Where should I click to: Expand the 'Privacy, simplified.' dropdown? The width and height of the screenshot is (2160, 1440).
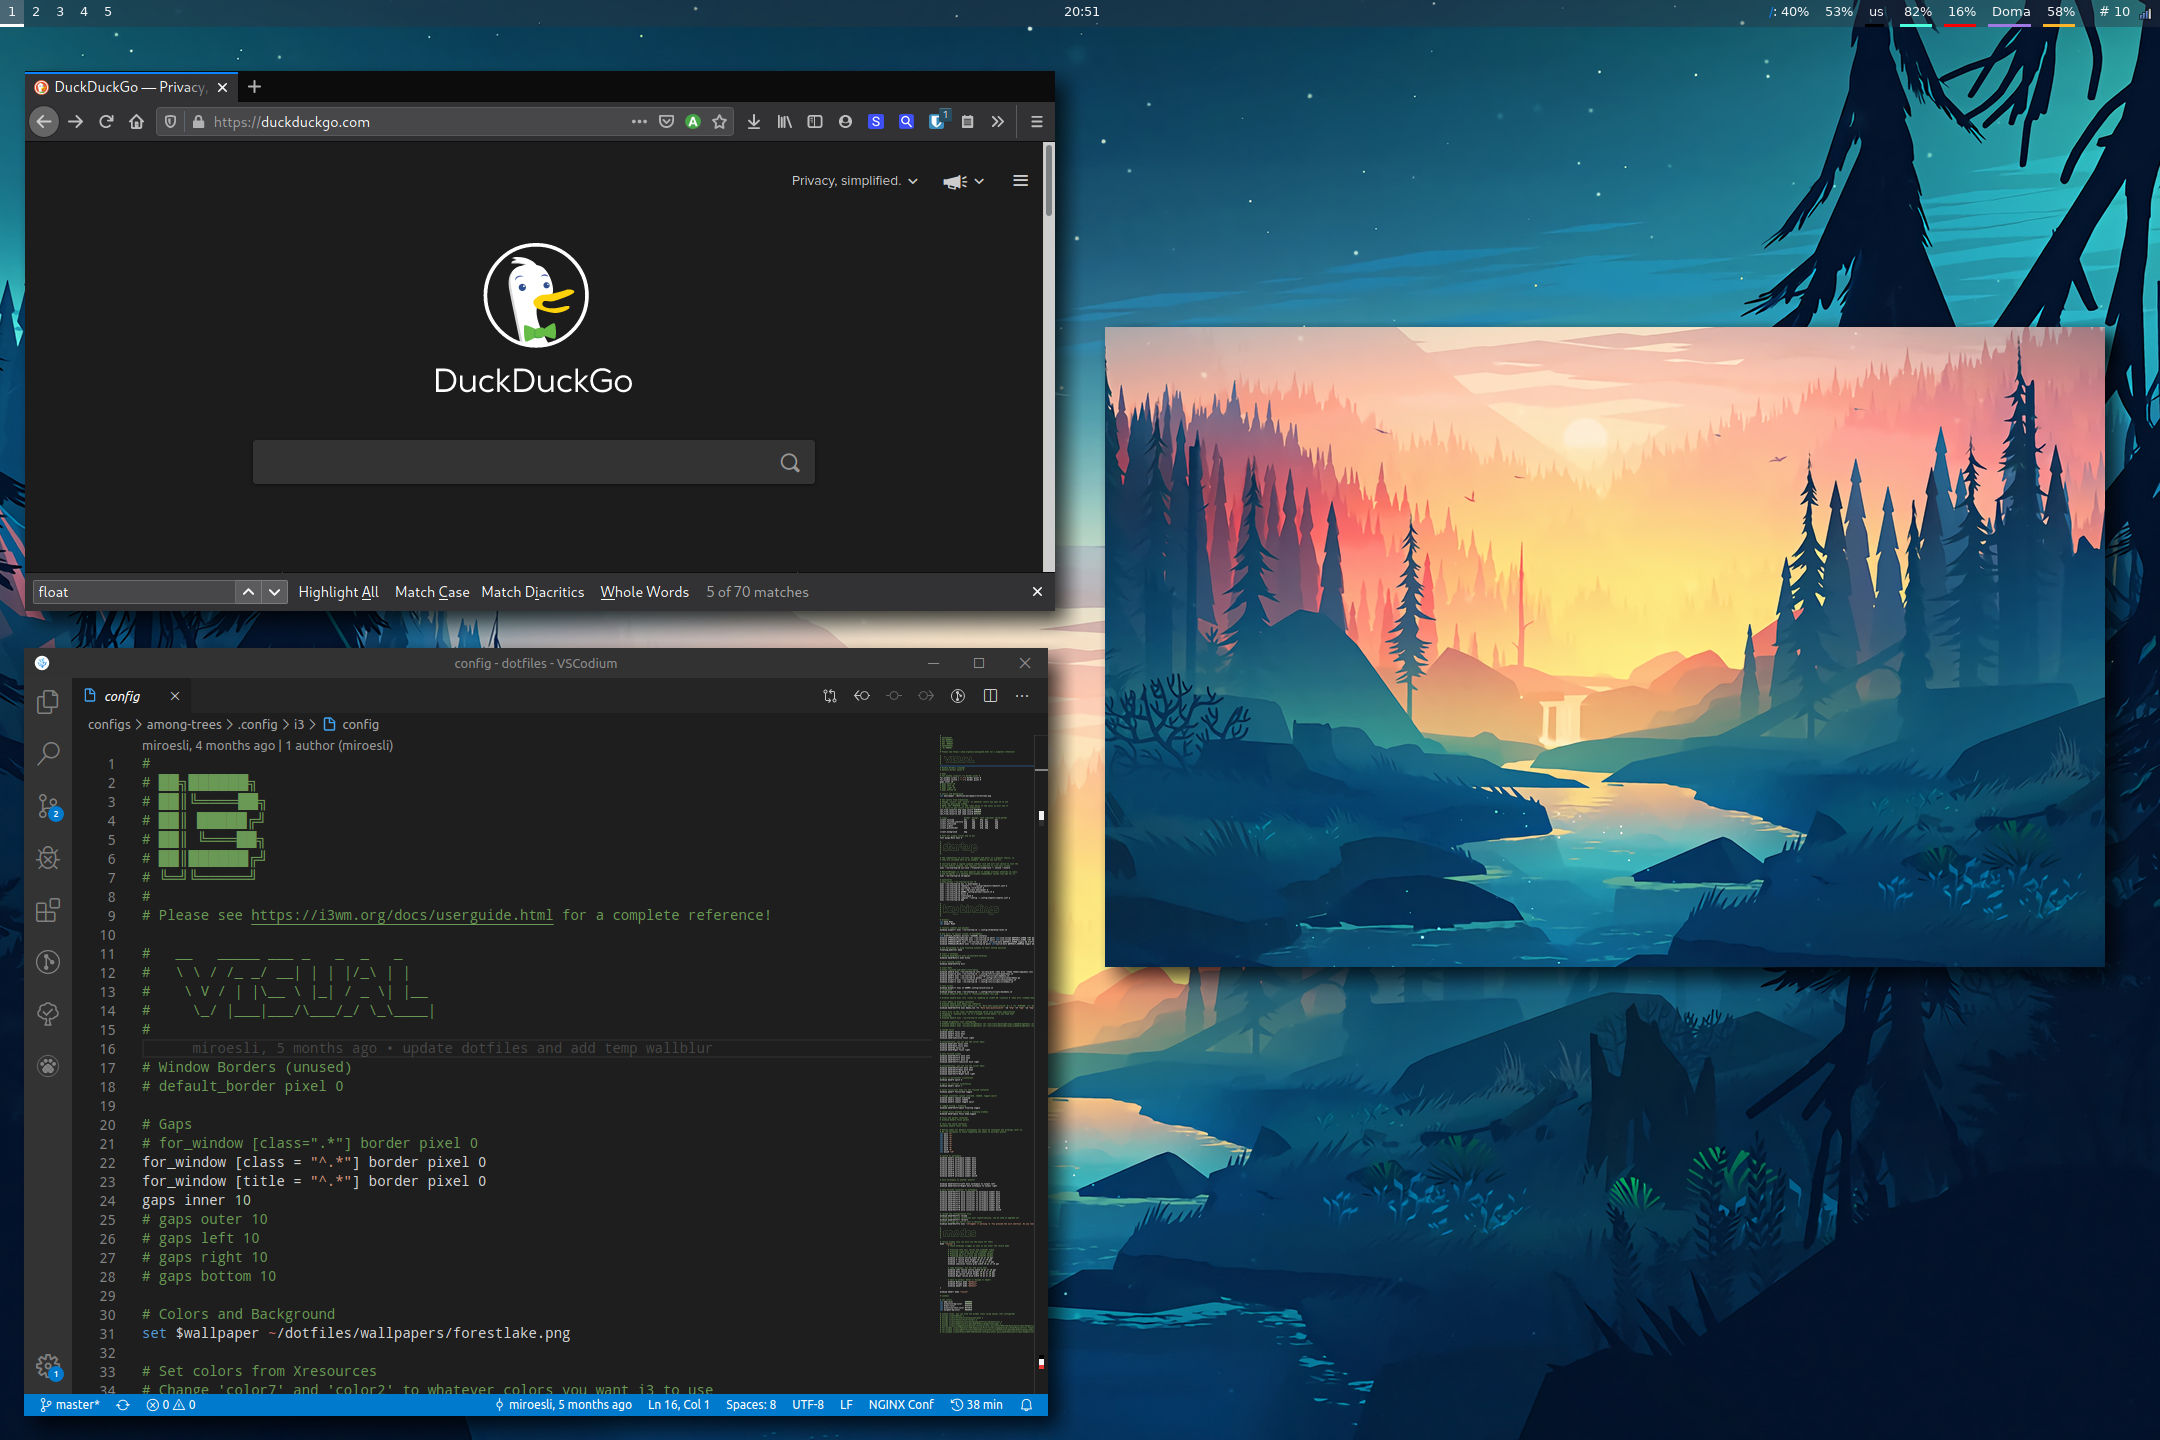point(854,181)
